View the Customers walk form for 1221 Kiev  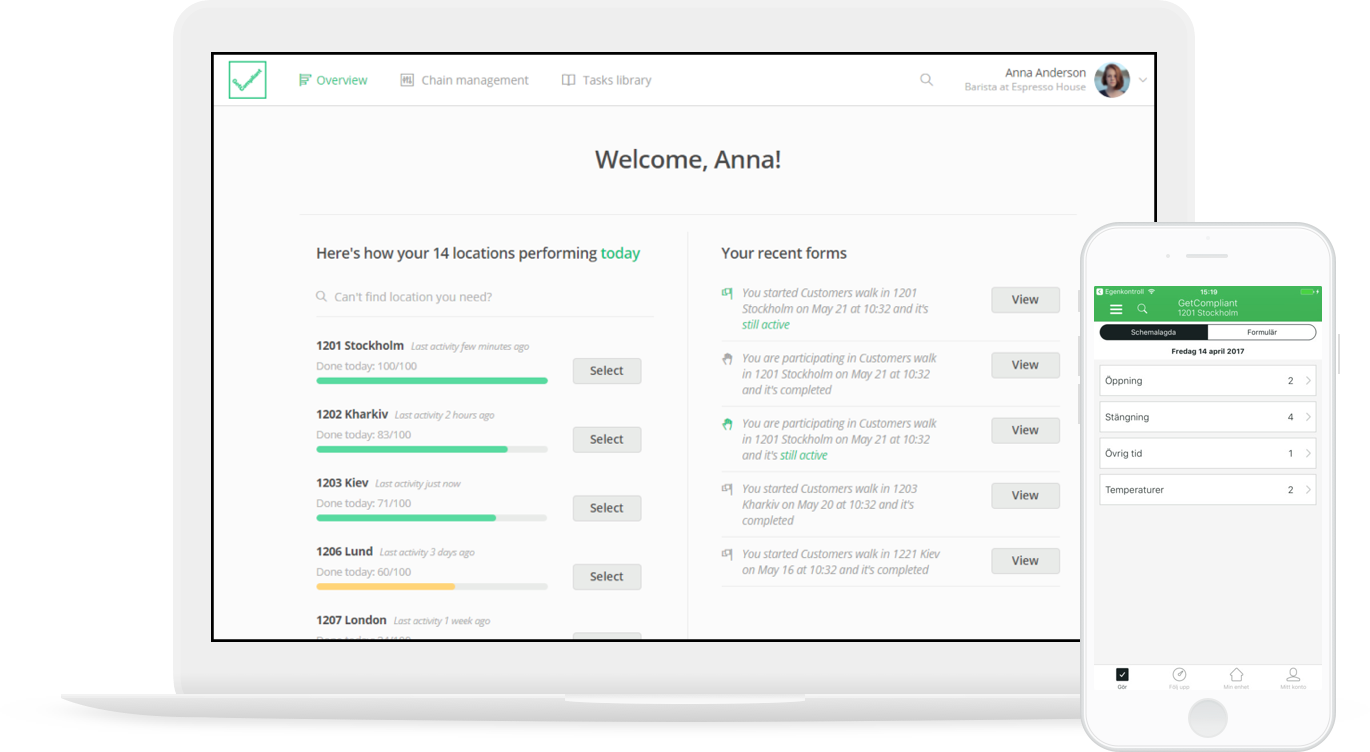[1024, 560]
